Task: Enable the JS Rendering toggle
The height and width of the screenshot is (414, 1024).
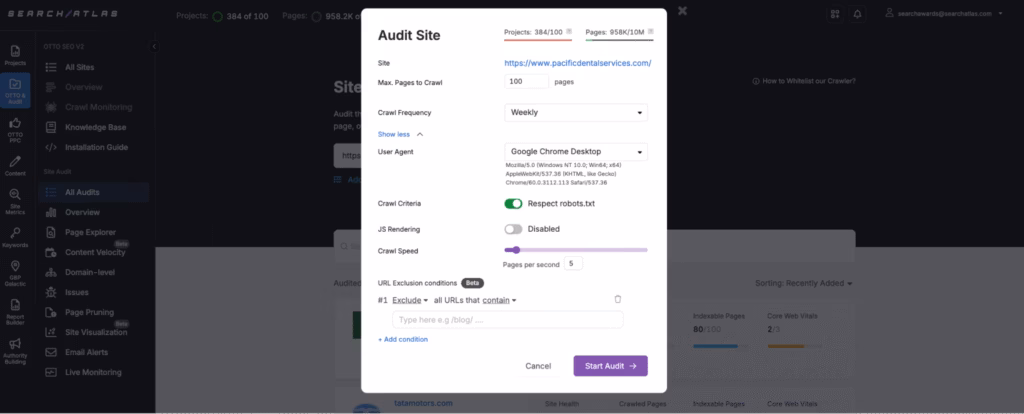Action: [x=513, y=229]
